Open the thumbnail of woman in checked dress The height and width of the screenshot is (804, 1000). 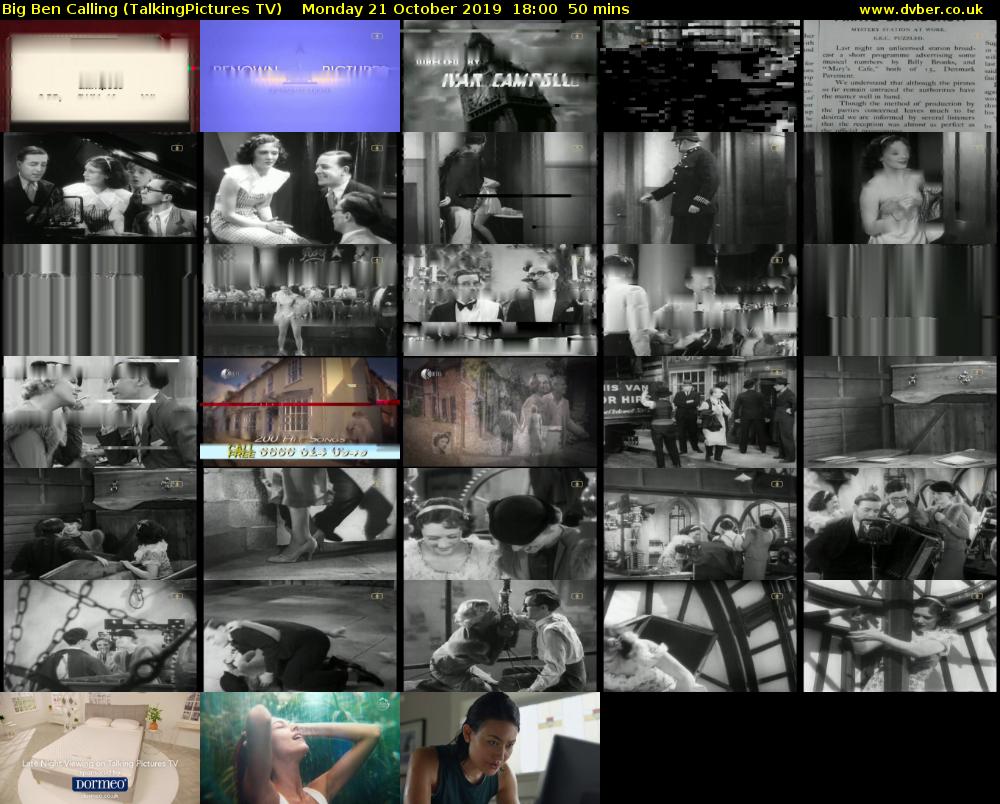pyautogui.click(x=300, y=188)
